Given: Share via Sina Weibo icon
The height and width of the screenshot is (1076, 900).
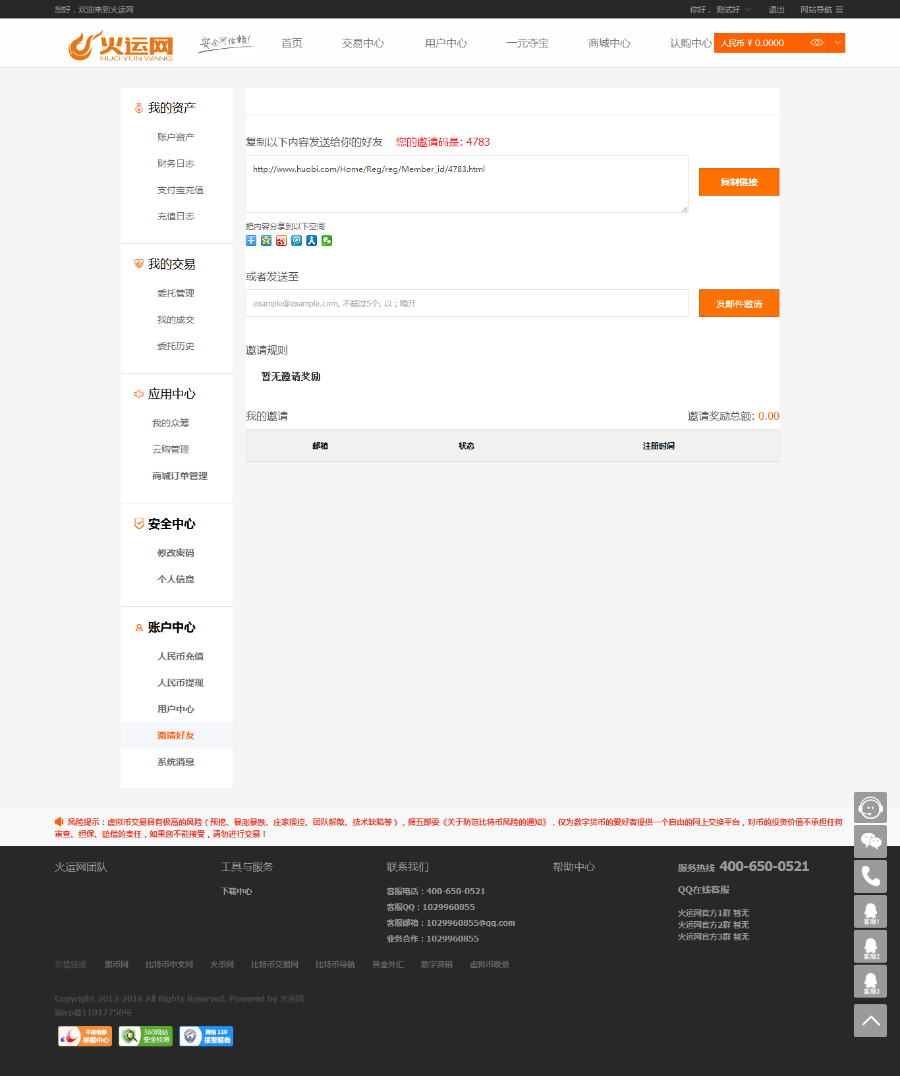Looking at the screenshot, I should point(281,240).
